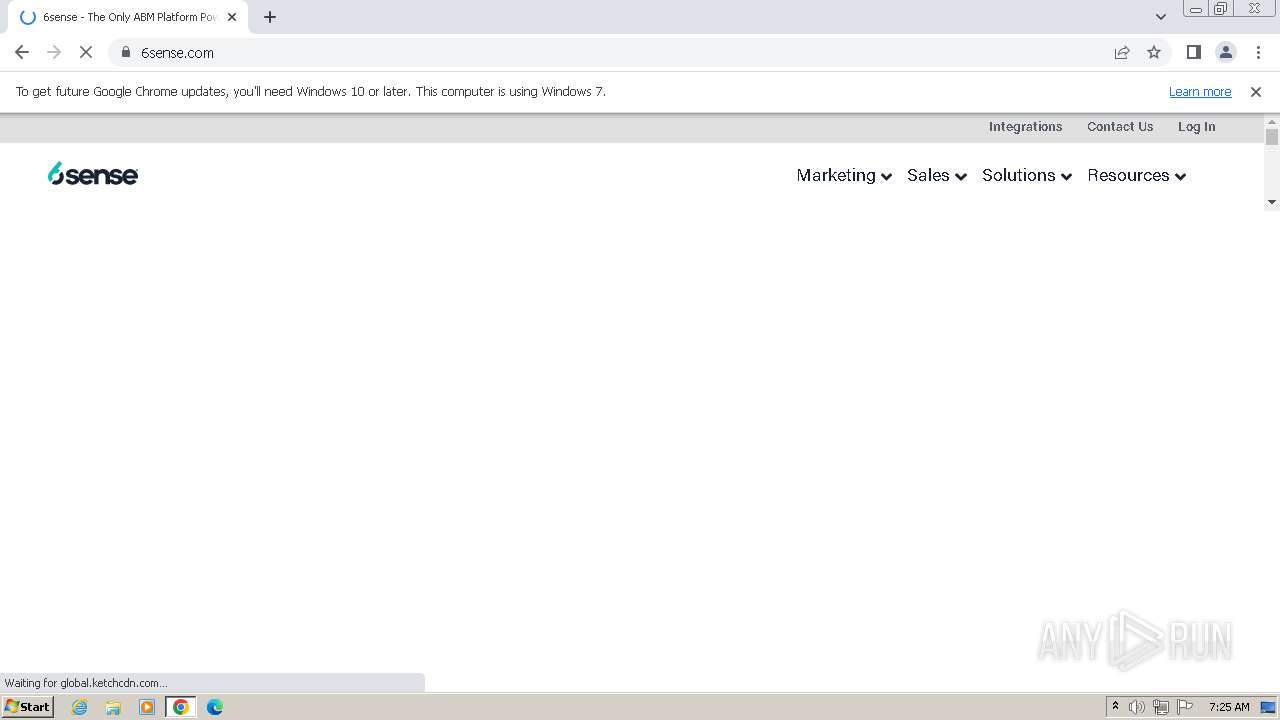Launch Microsoft Edge from taskbar

click(x=215, y=707)
